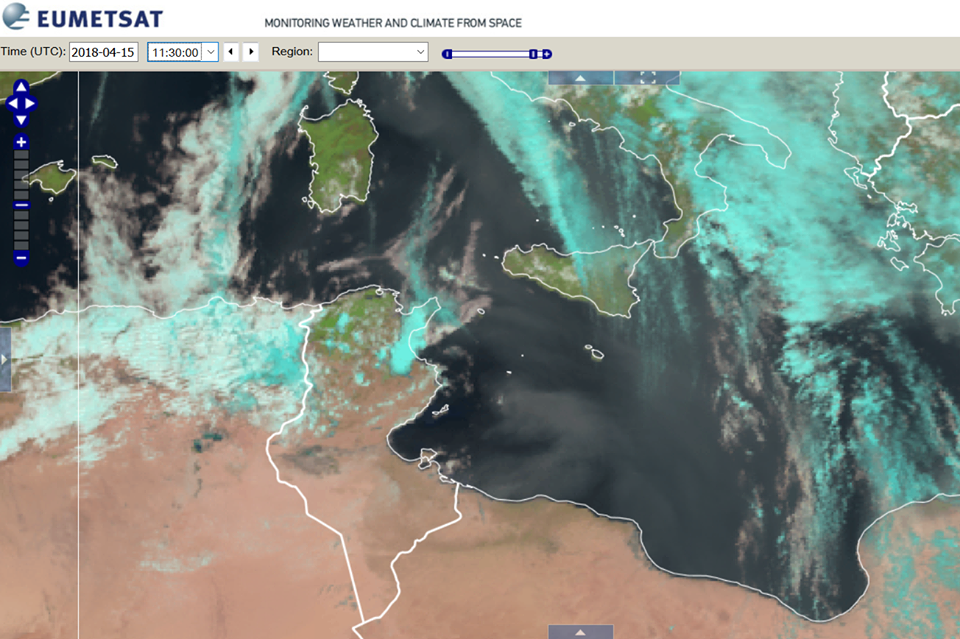Pan the map left with the arrow
This screenshot has width=960, height=639.
tap(11, 103)
